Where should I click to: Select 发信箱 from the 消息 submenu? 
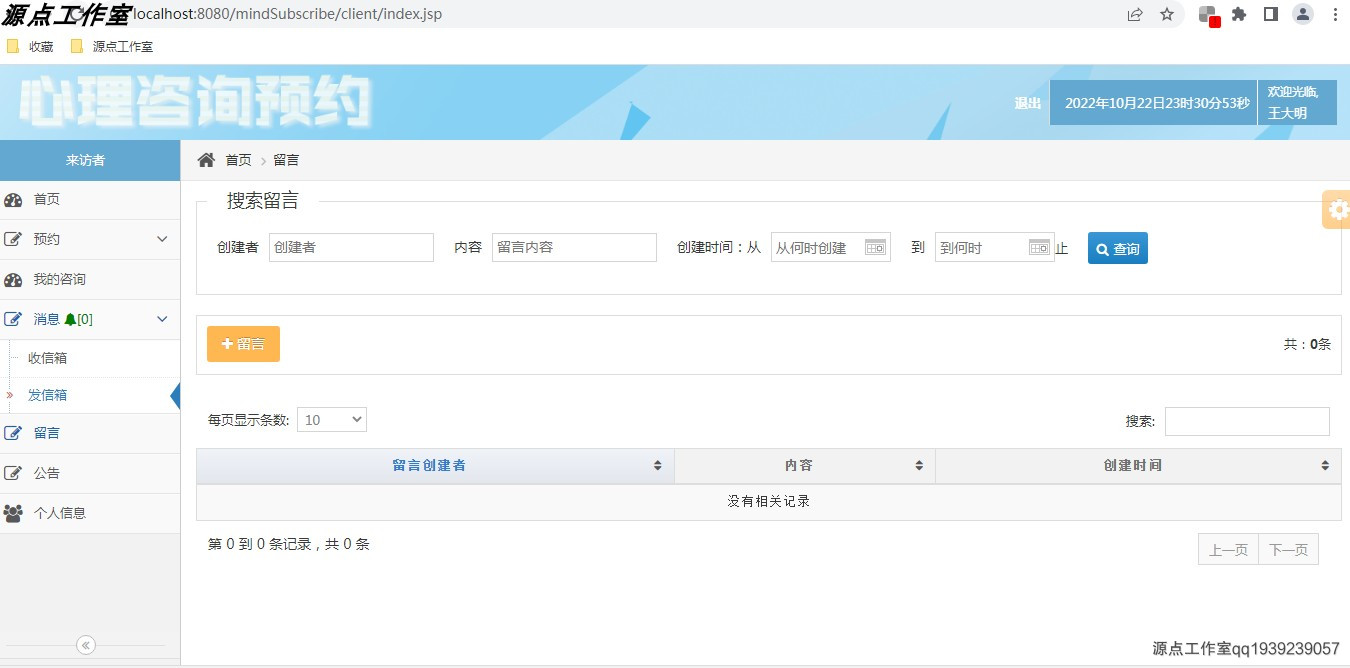coord(47,394)
